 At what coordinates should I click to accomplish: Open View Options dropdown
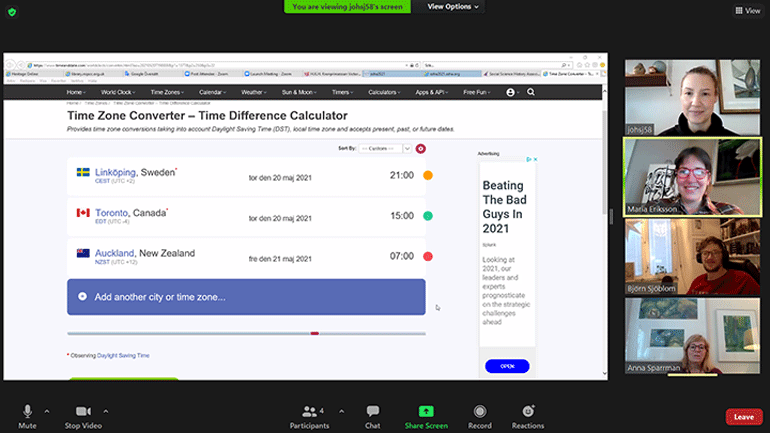452,7
